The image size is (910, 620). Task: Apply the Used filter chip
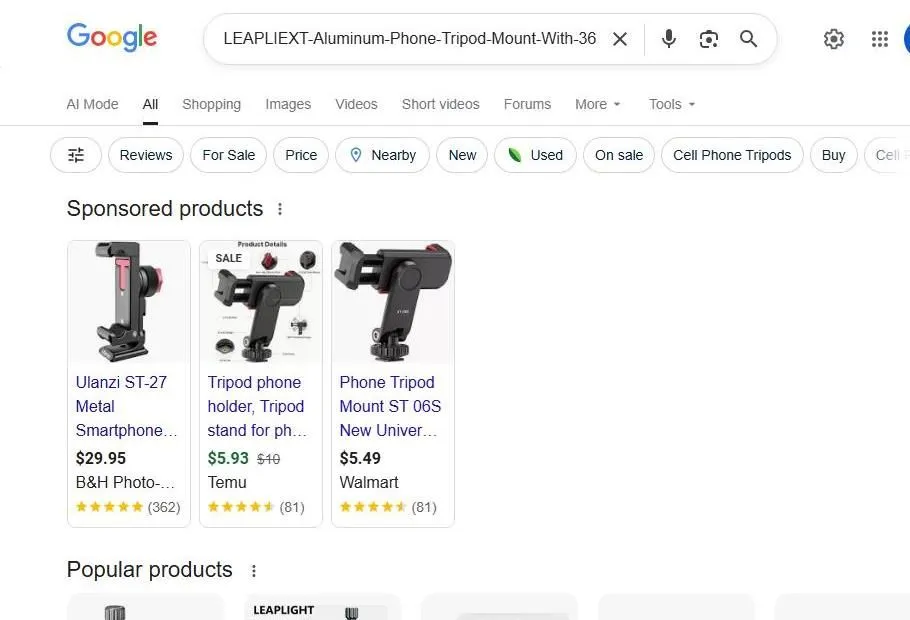pyautogui.click(x=535, y=155)
